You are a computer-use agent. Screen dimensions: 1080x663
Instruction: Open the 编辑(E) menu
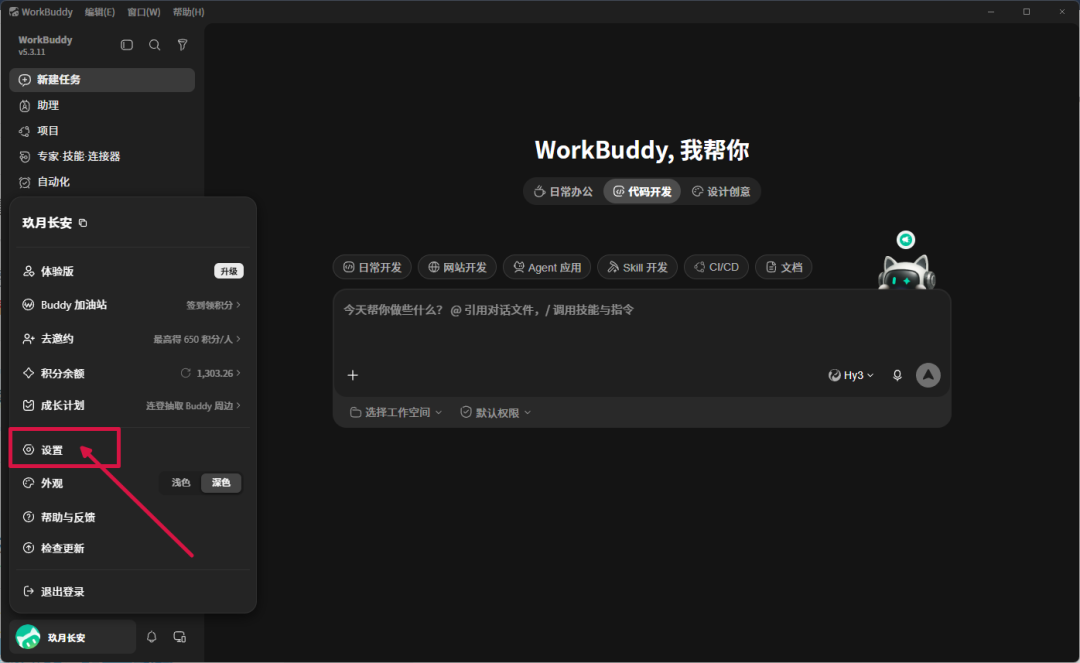pyautogui.click(x=100, y=12)
